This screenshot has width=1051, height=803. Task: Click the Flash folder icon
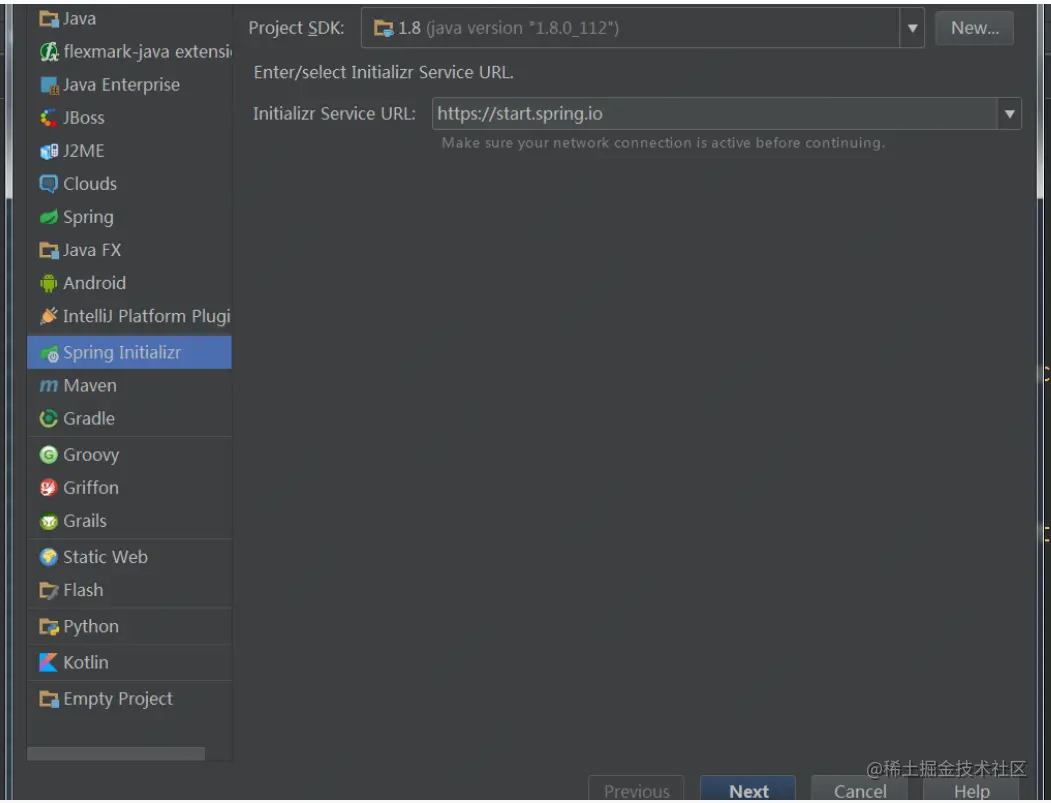point(49,590)
